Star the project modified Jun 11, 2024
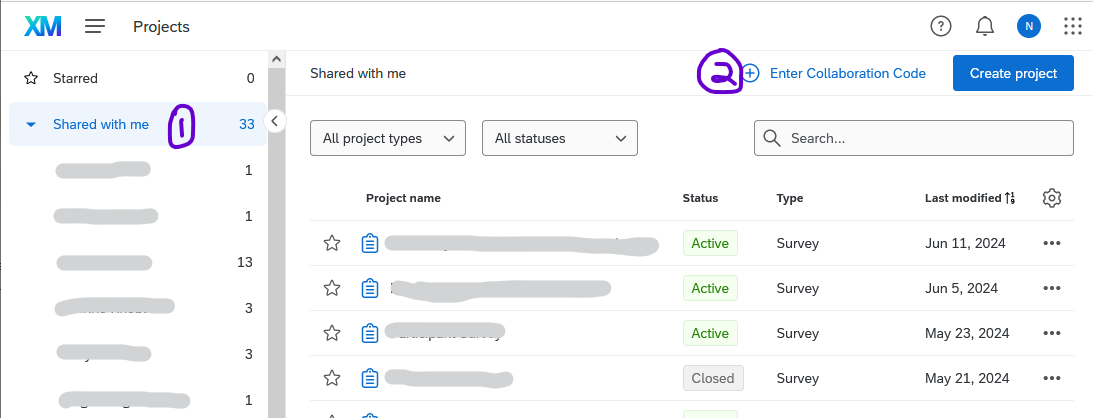The width and height of the screenshot is (1093, 418). pos(332,243)
